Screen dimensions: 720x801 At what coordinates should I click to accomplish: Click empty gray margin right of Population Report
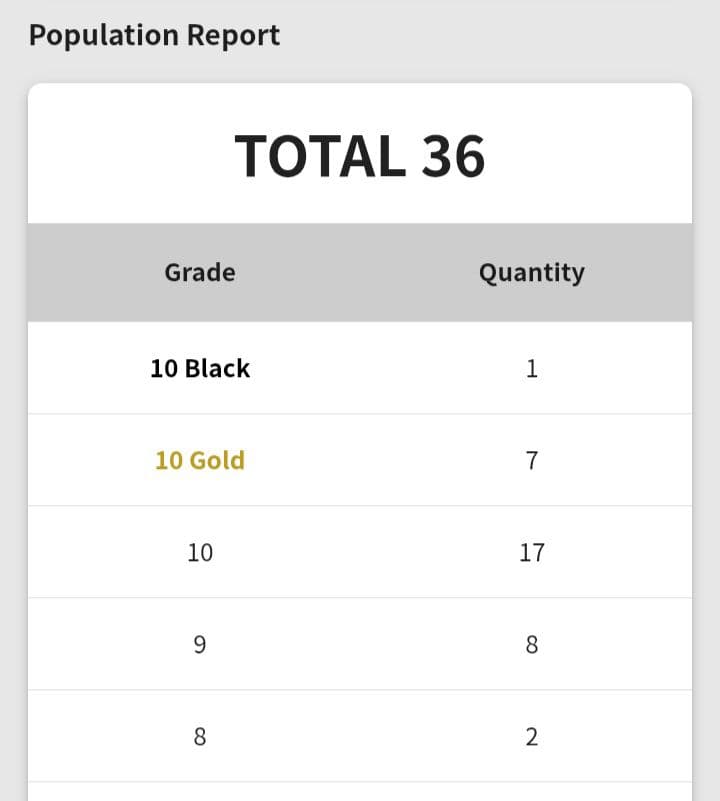point(500,36)
